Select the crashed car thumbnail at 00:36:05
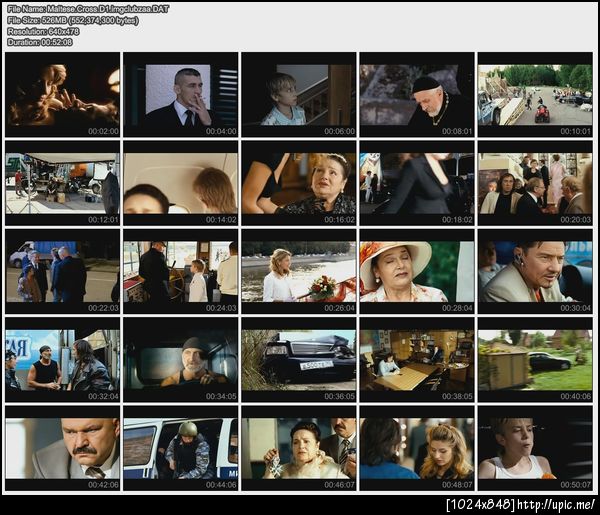This screenshot has height=515, width=600. [x=299, y=360]
